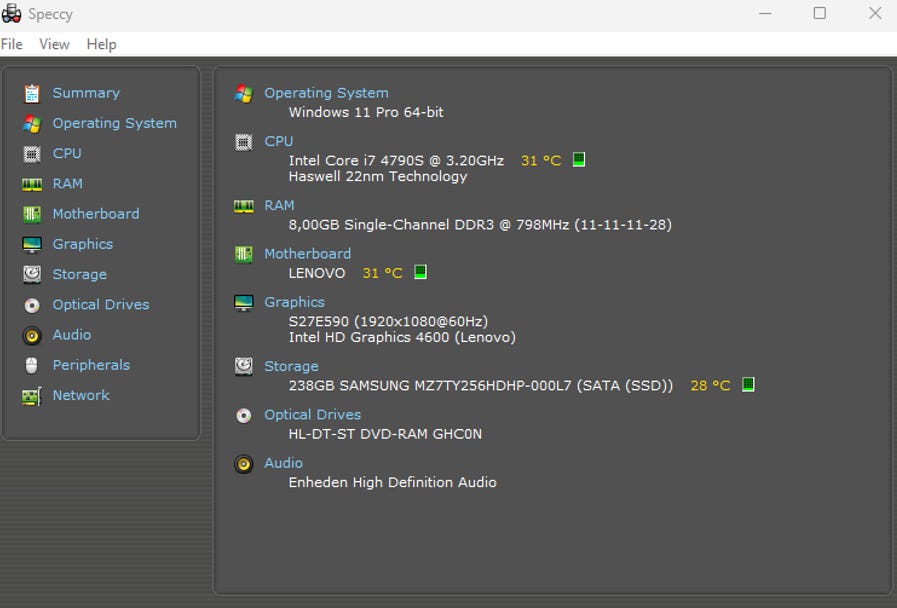Click the Storage heading link in main panel
The image size is (897, 608).
click(x=291, y=367)
